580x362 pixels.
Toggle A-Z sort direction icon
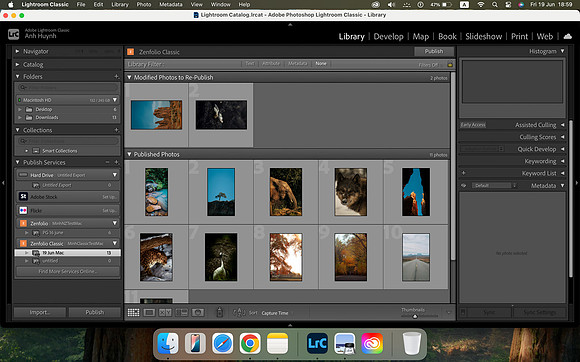(239, 312)
